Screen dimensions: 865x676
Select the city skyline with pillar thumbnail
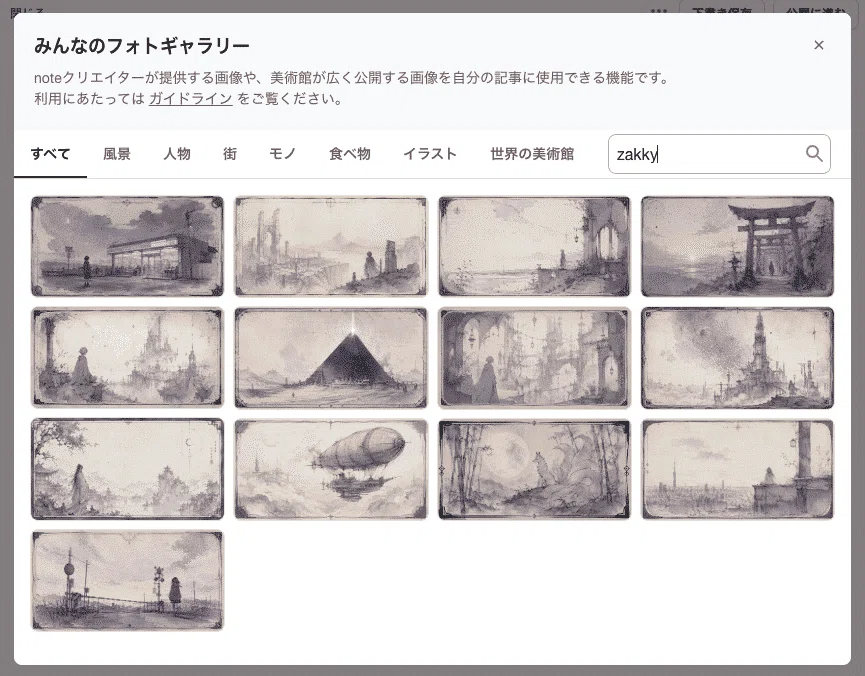coord(738,470)
